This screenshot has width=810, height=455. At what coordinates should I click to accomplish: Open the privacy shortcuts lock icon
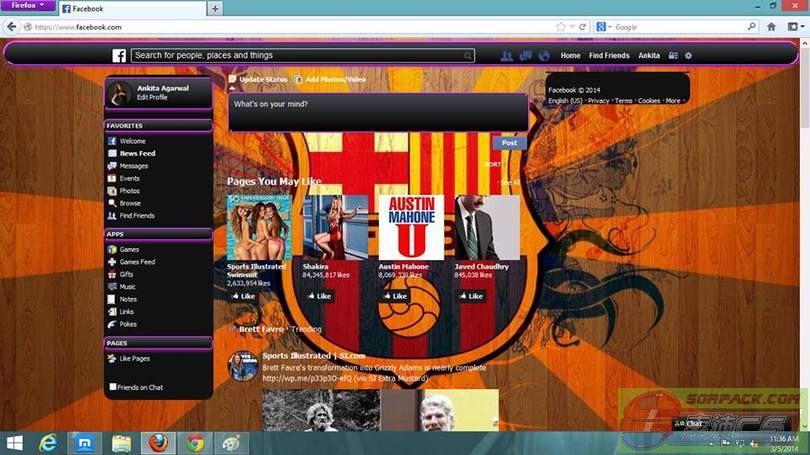click(673, 56)
